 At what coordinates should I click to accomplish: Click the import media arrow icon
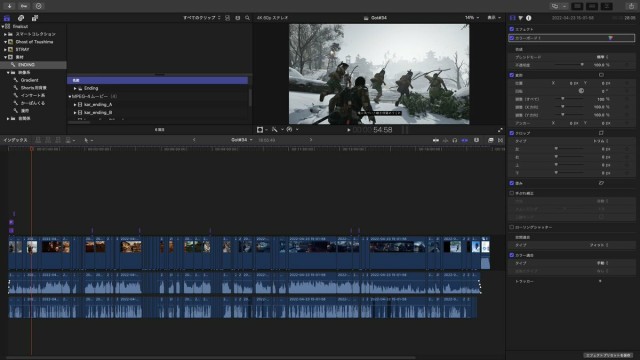pyautogui.click(x=9, y=6)
